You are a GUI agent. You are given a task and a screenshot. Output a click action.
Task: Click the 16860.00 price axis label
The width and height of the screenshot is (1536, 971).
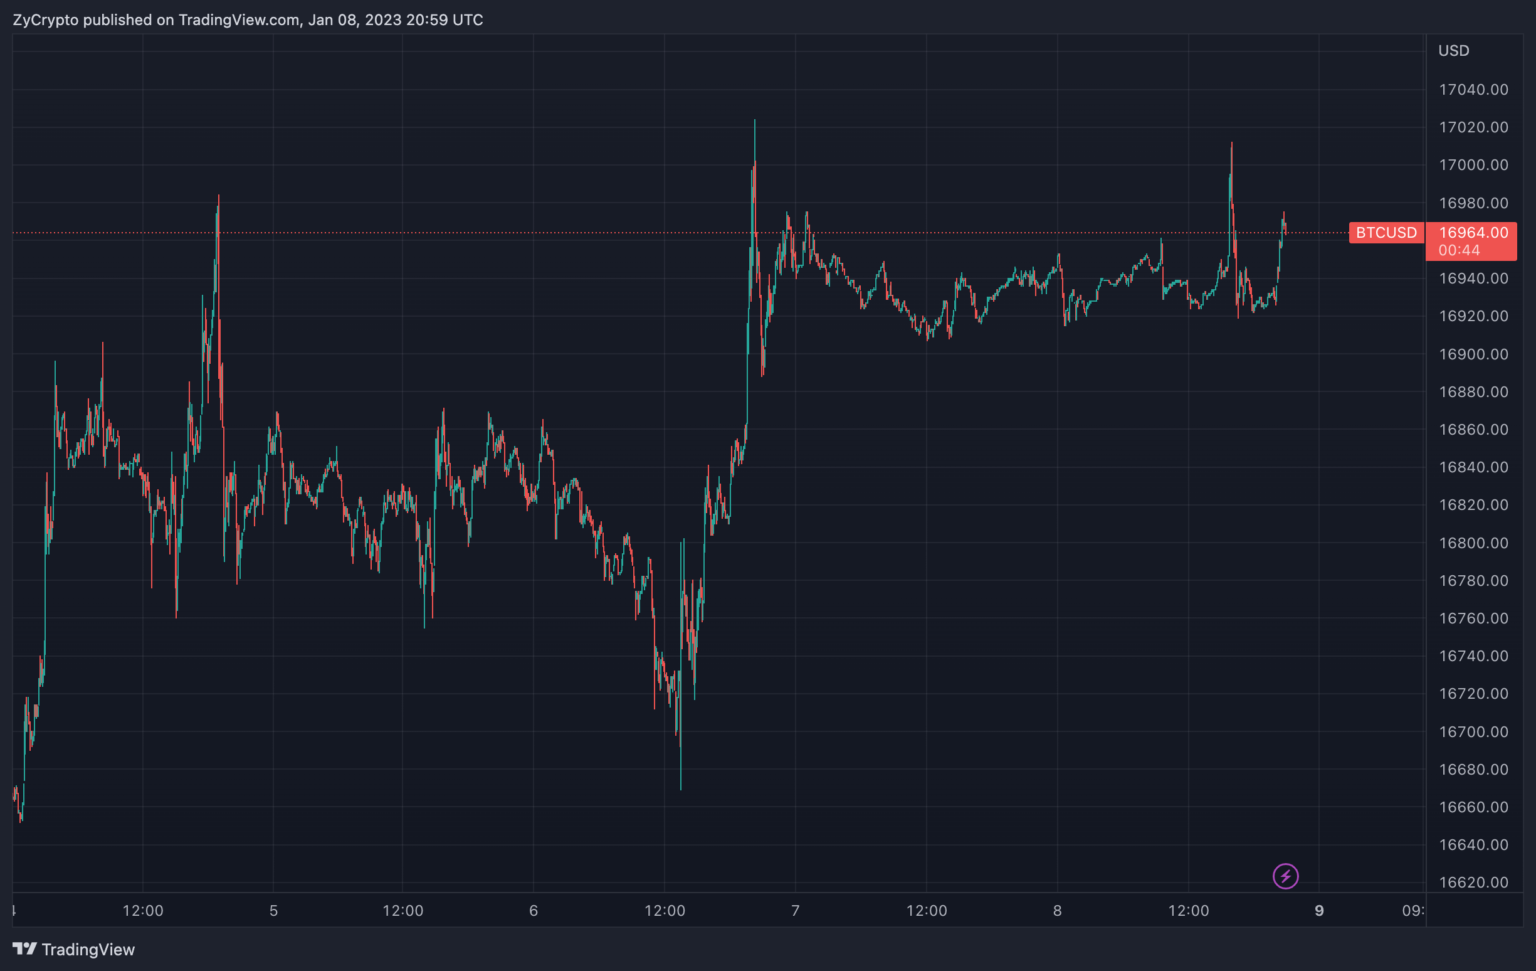point(1473,429)
